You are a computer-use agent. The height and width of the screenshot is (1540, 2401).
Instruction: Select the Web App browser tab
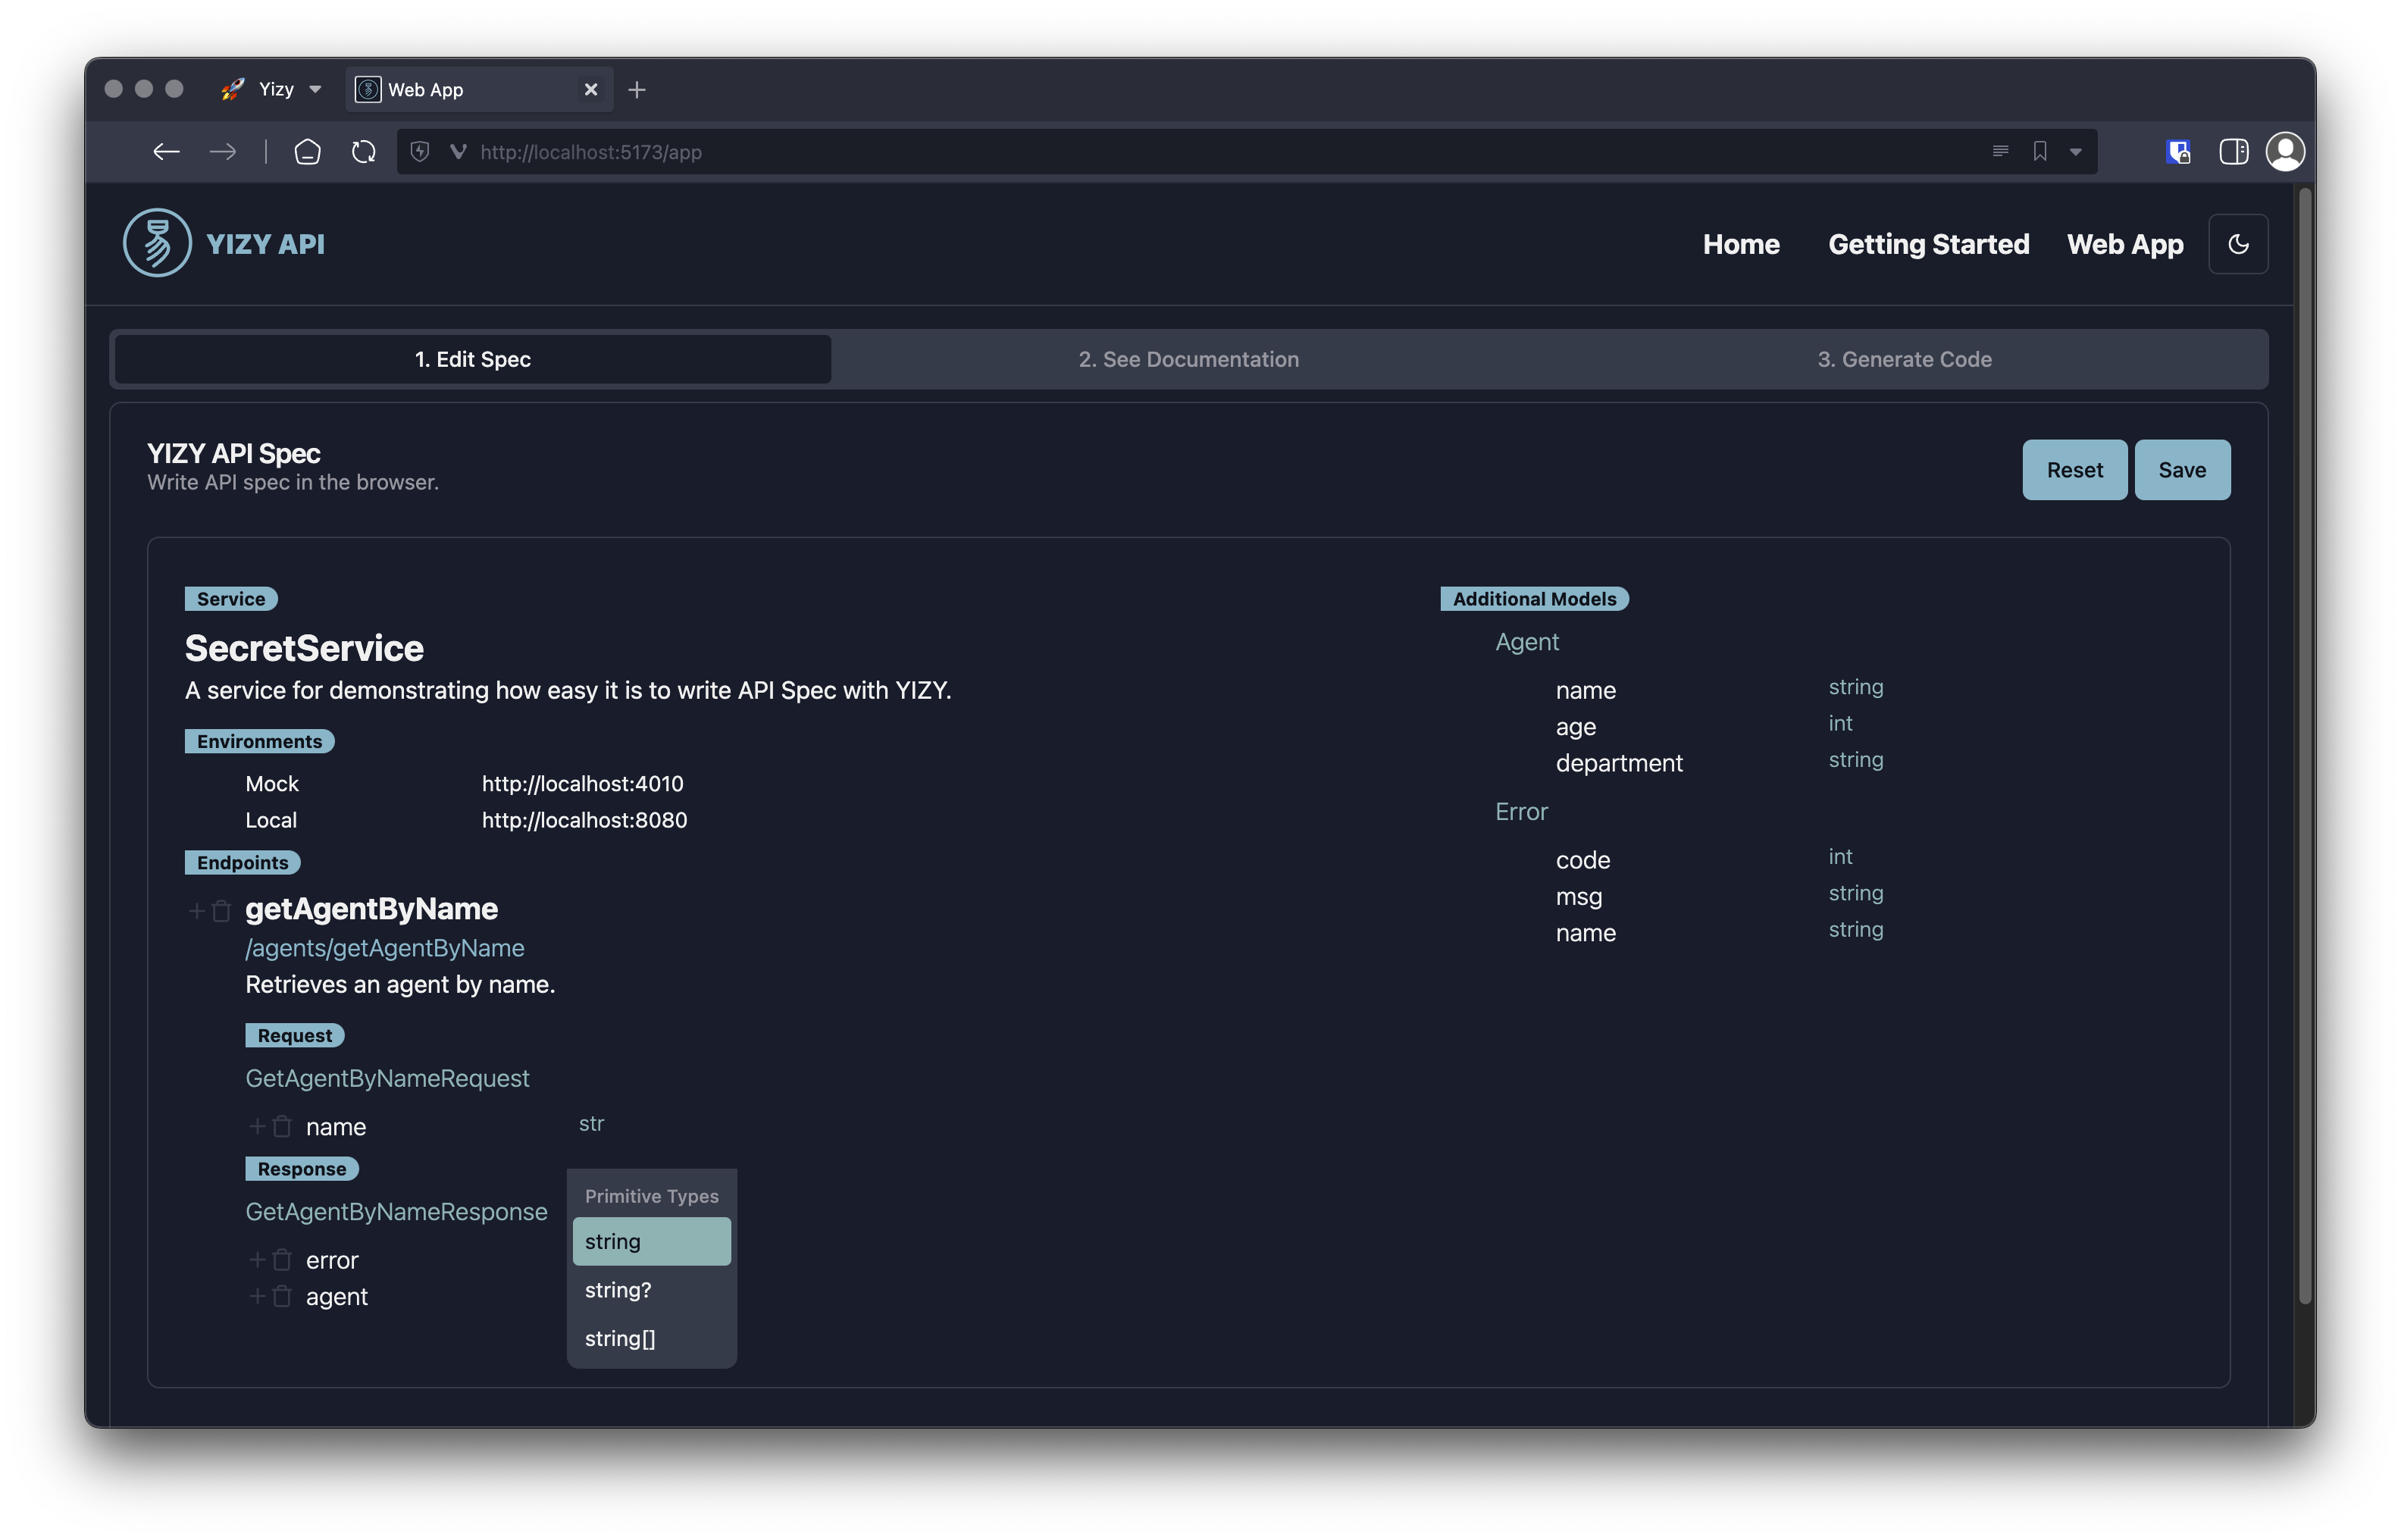(479, 90)
